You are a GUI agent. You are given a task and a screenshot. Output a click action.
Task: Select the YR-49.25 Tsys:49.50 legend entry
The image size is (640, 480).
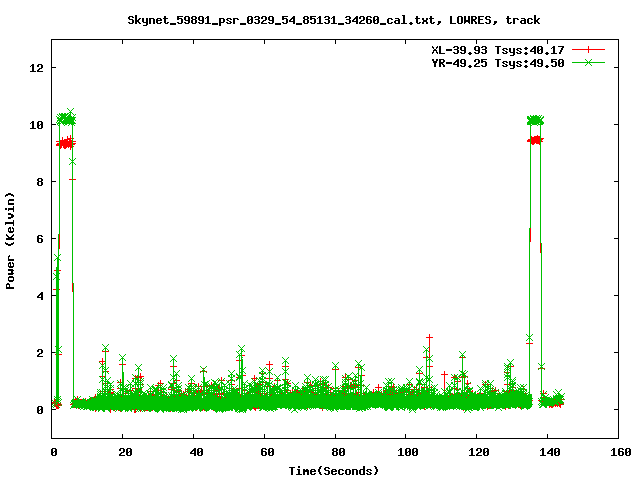coord(498,63)
